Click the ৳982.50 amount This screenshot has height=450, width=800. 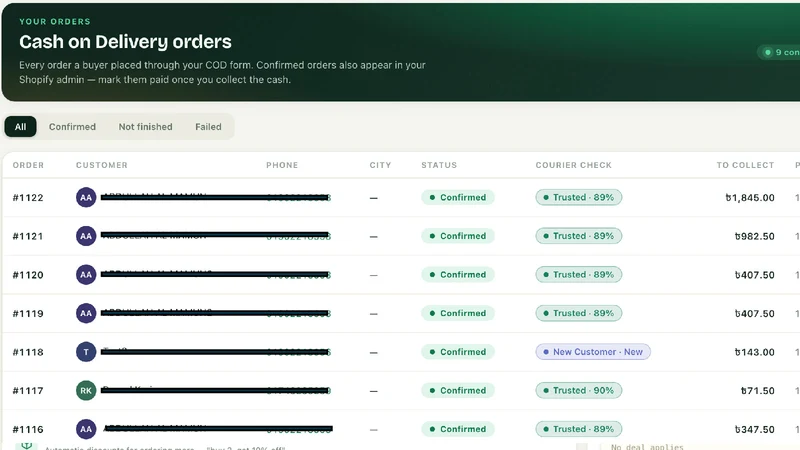755,236
